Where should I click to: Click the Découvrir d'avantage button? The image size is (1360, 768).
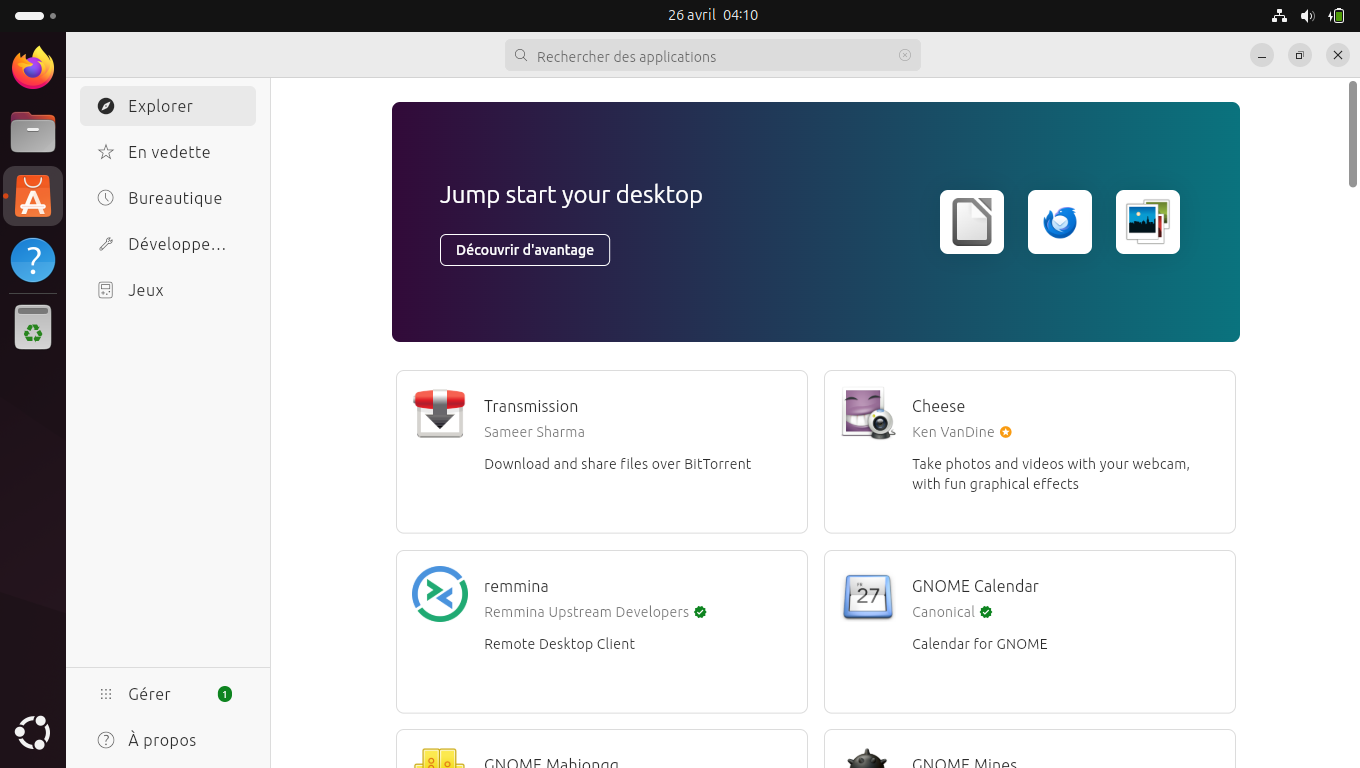click(x=525, y=250)
